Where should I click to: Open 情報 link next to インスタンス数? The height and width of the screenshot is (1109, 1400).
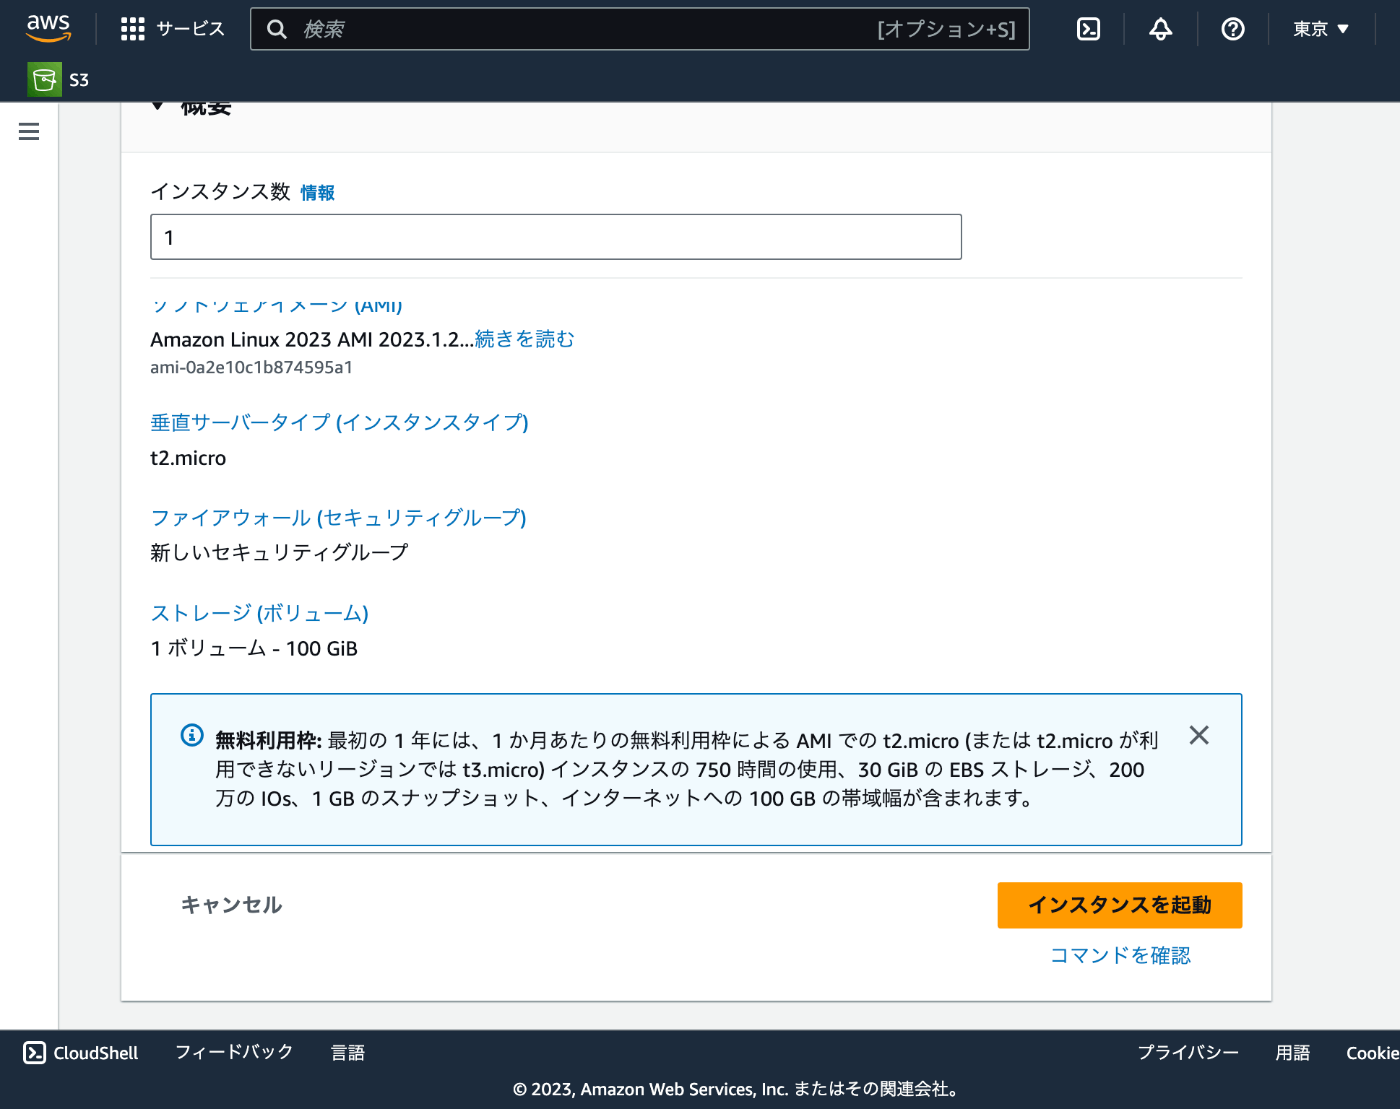(318, 193)
